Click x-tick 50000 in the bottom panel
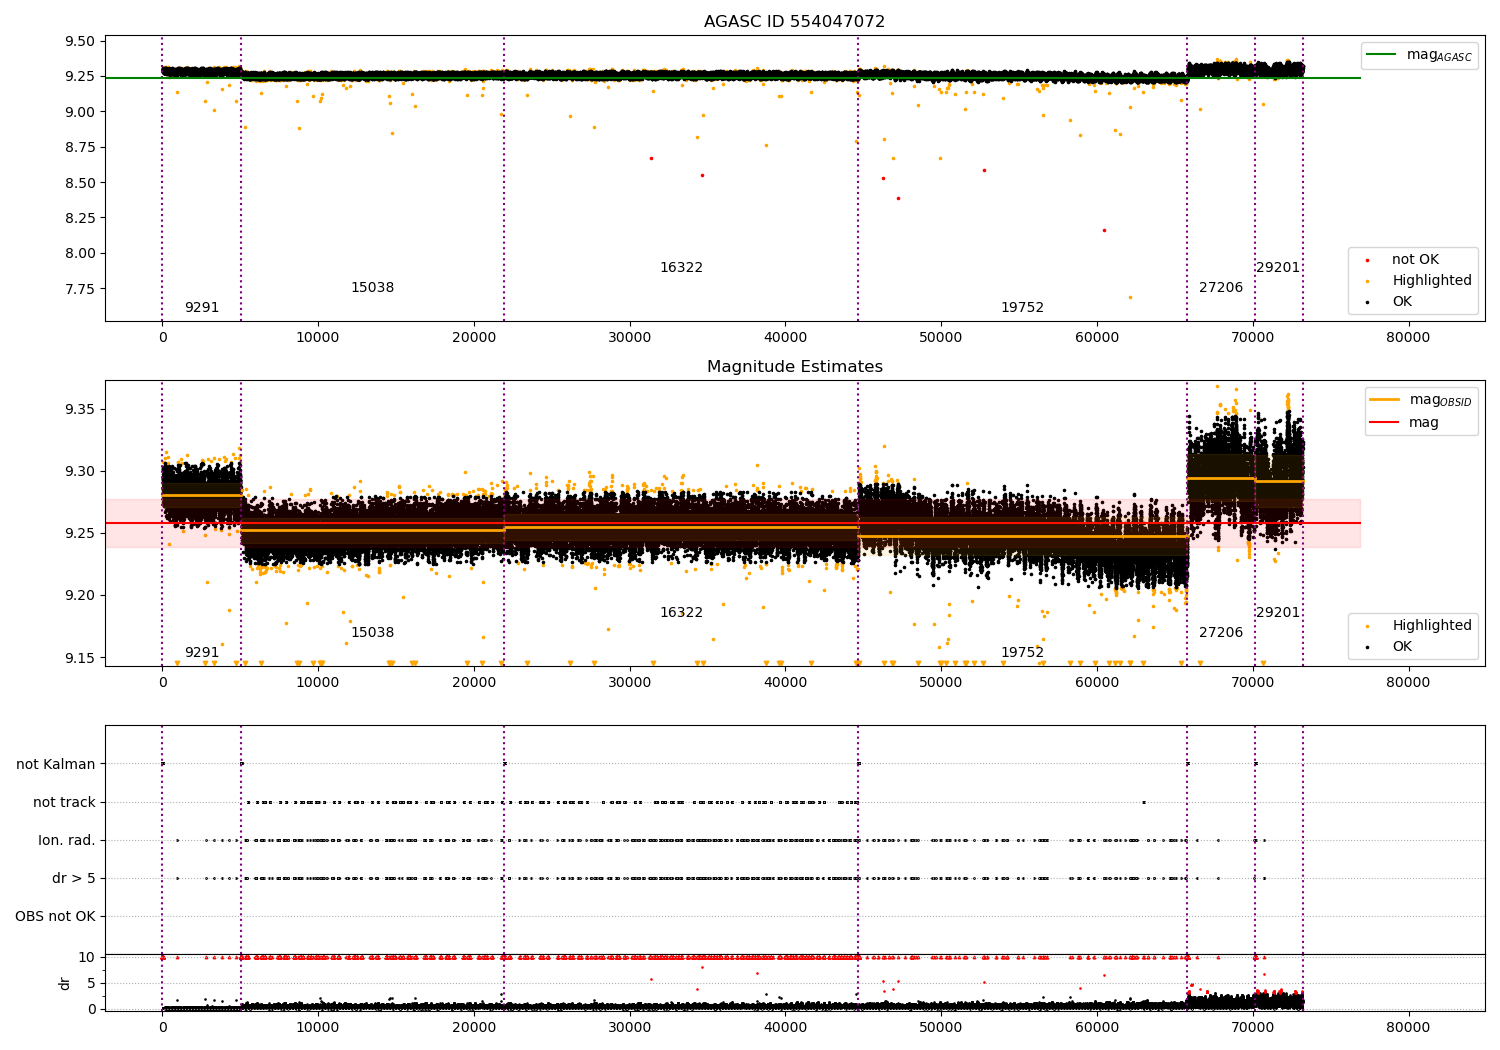The height and width of the screenshot is (1050, 1500). (941, 1028)
